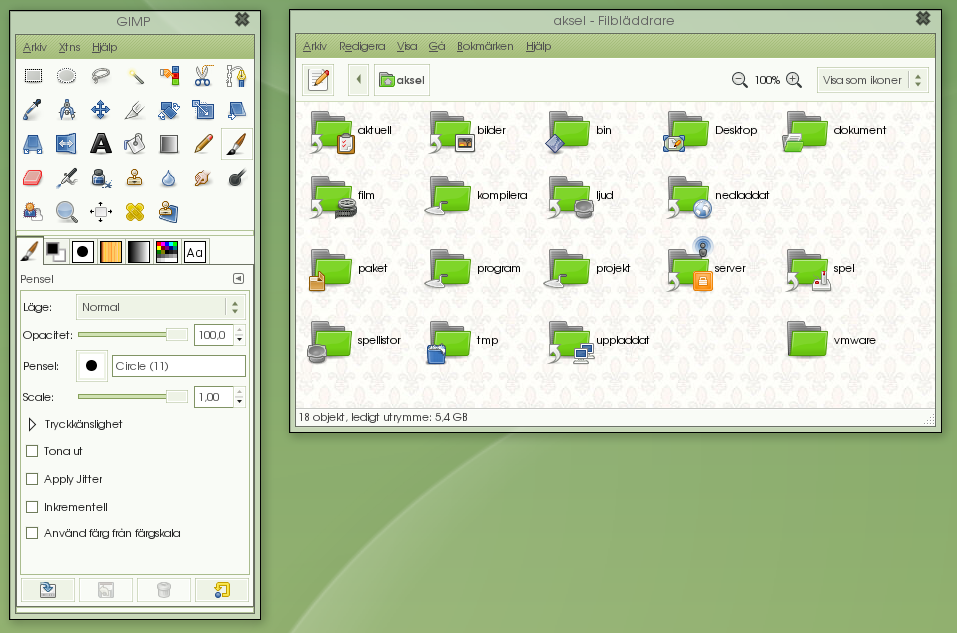The height and width of the screenshot is (633, 957).
Task: Check the Apply Jitter option
Action: (32, 479)
